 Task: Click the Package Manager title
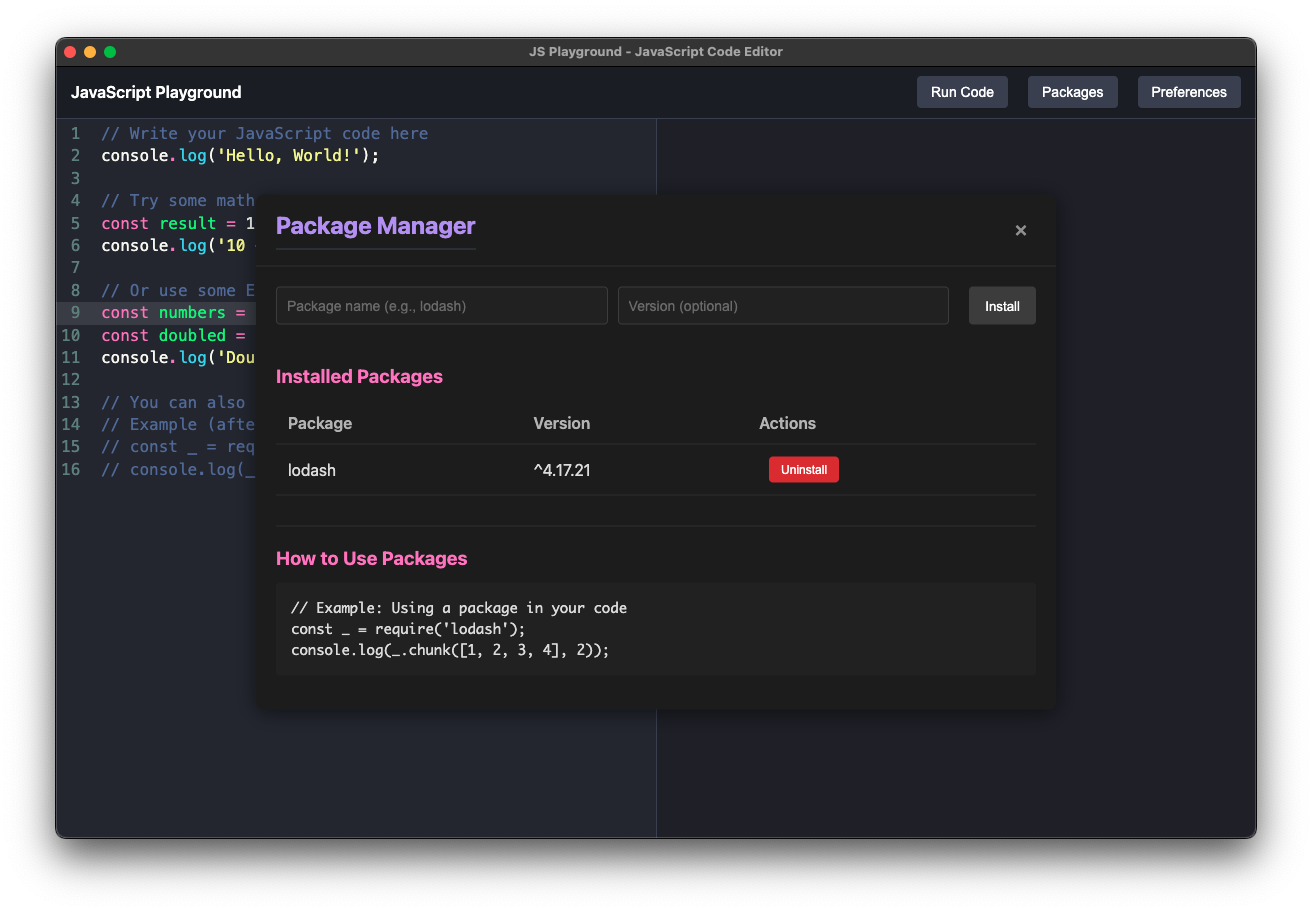(376, 226)
